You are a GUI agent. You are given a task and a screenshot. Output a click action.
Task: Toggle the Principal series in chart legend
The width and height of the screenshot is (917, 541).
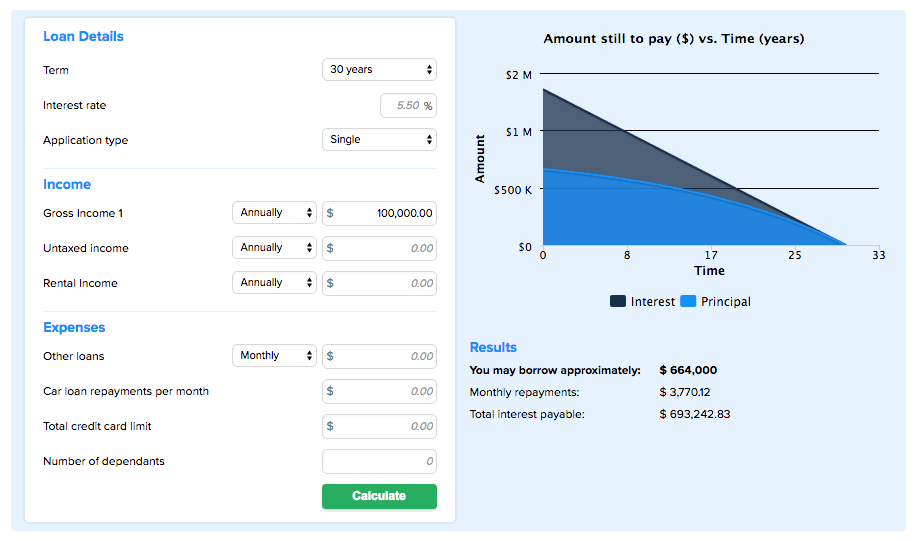click(725, 302)
